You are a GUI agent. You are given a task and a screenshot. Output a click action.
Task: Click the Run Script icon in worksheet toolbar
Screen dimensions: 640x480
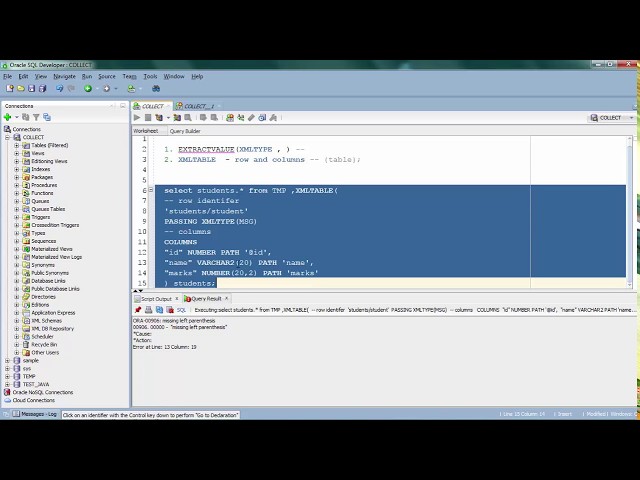pyautogui.click(x=148, y=118)
